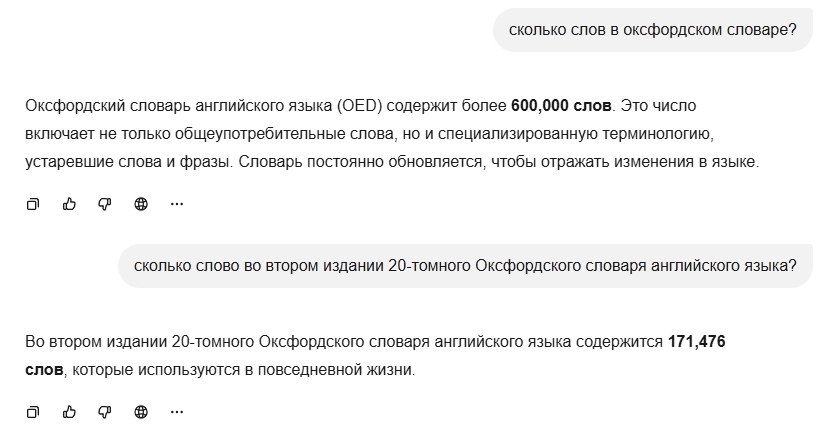Screen dimensions: 823x444
Task: Click the "(OED)" abbreviation in first answer
Action: click(x=357, y=106)
